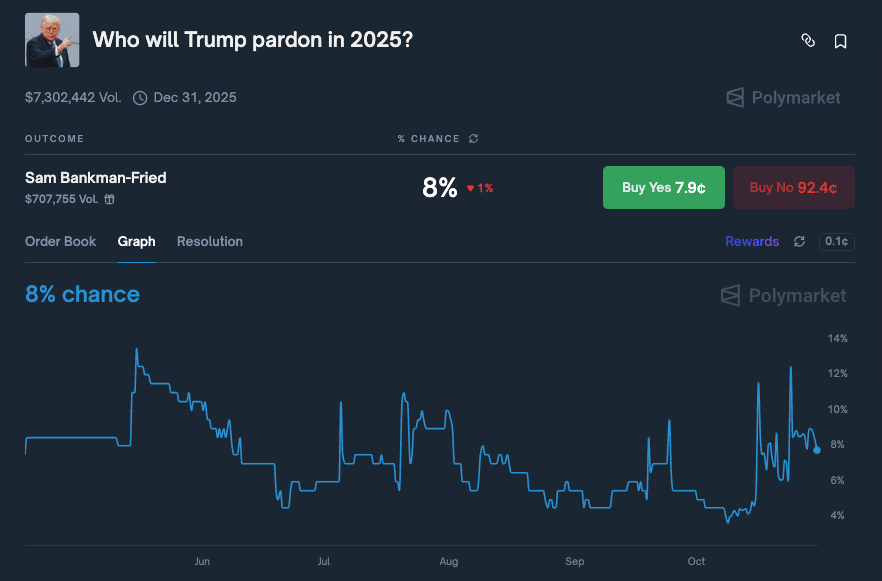Click the clock icon beside Dec 31, 2025
The image size is (882, 581).
point(140,98)
